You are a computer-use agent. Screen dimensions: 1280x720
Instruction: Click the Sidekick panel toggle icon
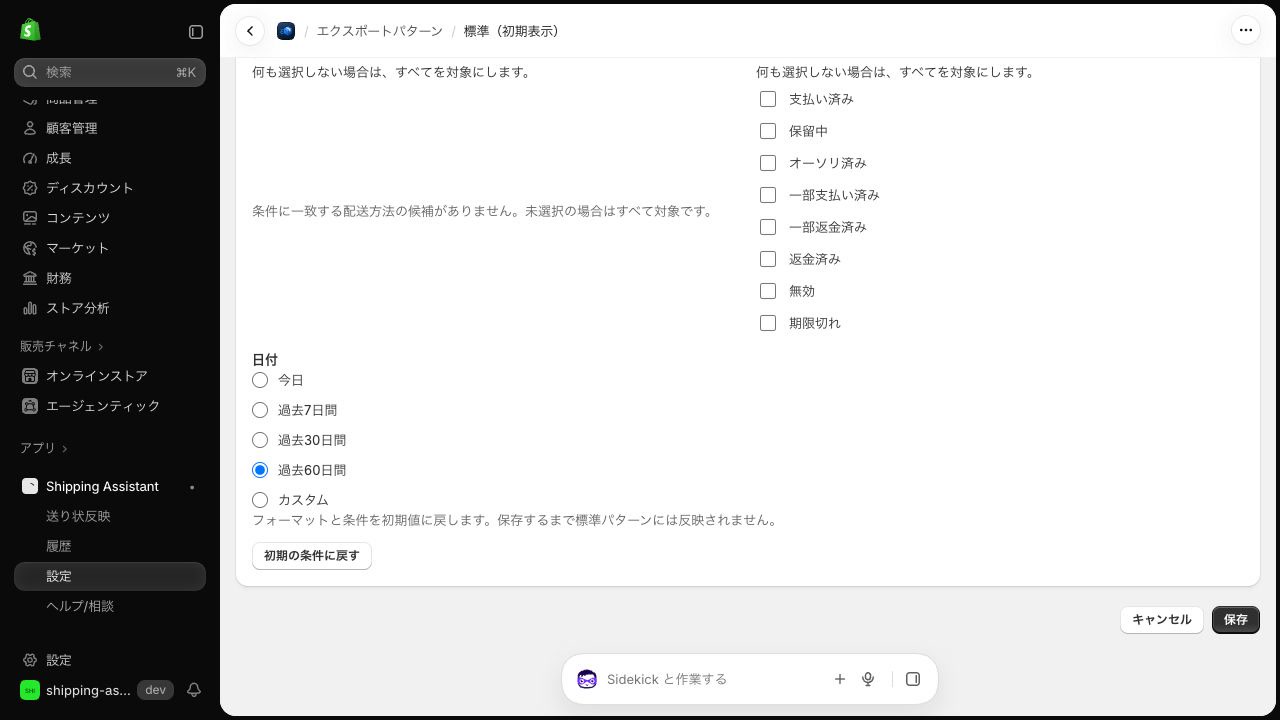pos(913,679)
